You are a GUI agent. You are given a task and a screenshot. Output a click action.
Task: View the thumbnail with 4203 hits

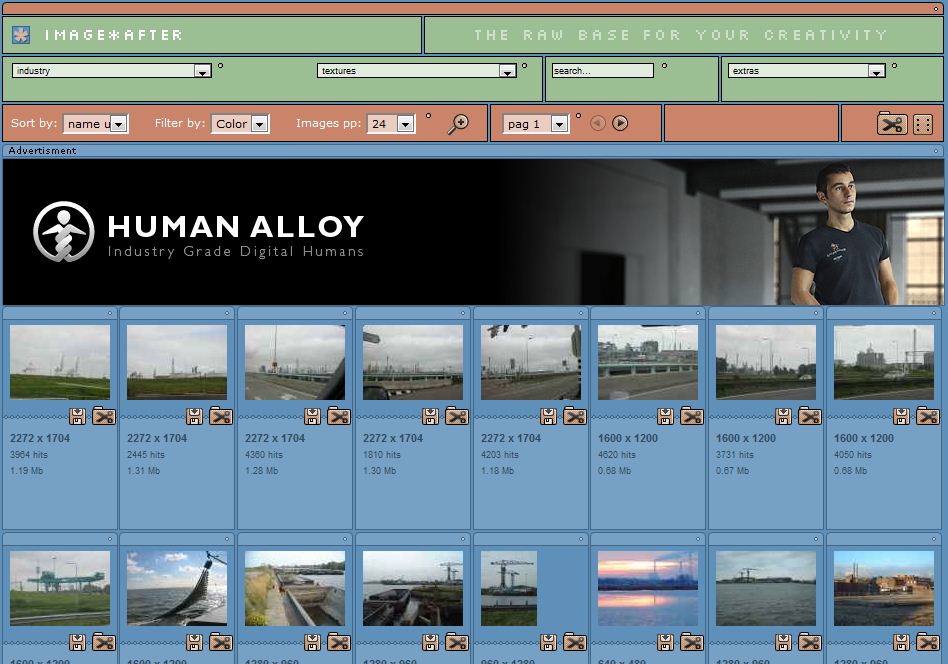pyautogui.click(x=531, y=362)
